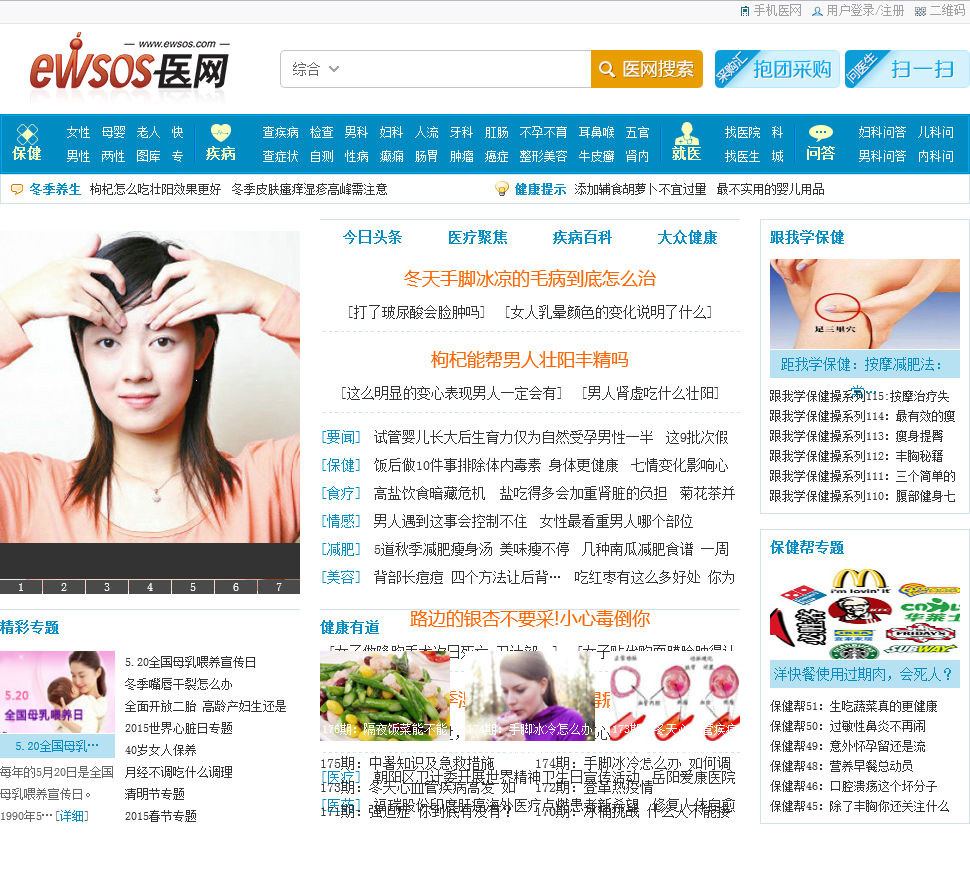The image size is (970, 882).
Task: Select slideshow page 5
Action: click(x=193, y=587)
